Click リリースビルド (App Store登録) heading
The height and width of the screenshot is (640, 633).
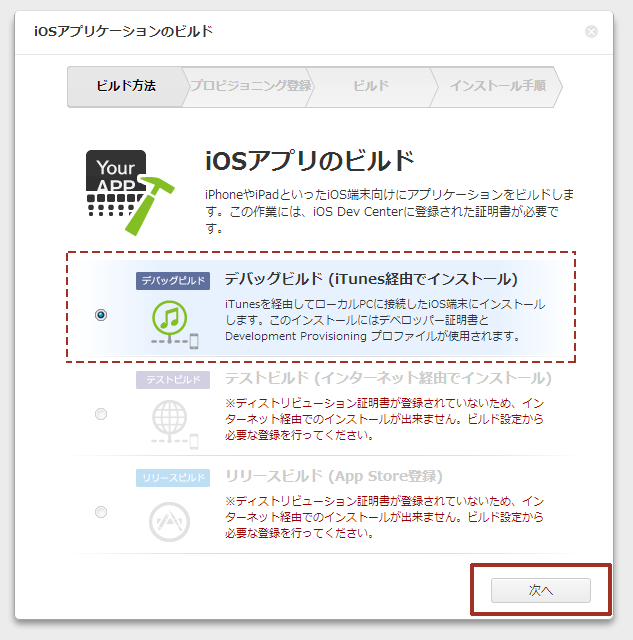pyautogui.click(x=334, y=476)
